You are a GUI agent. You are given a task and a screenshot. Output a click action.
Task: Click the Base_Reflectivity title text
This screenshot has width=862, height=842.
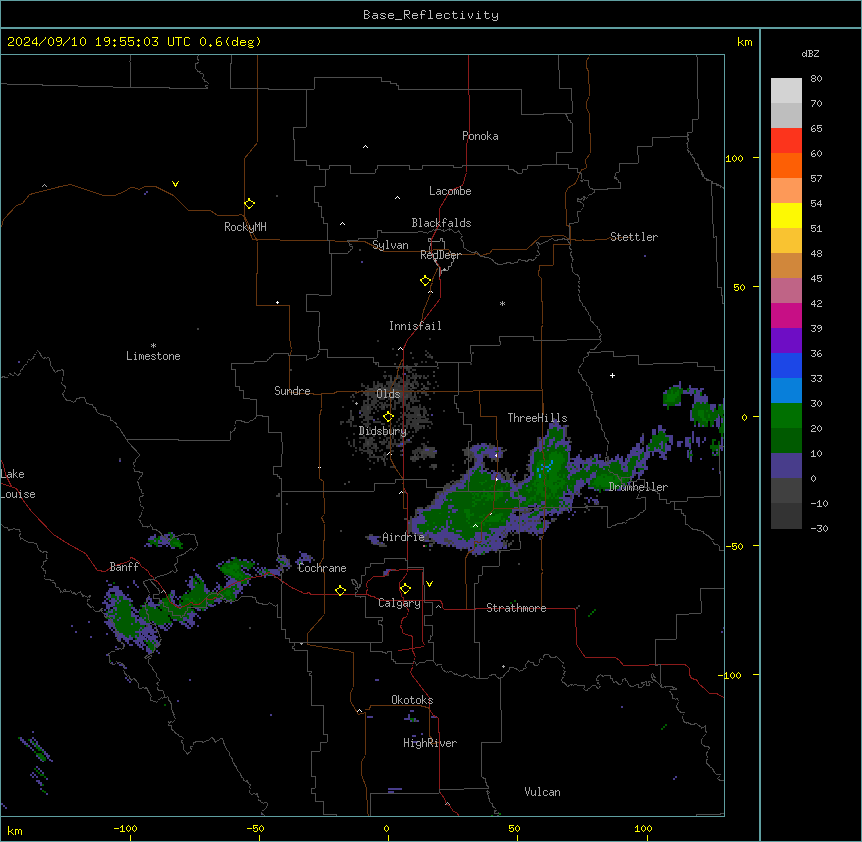(x=431, y=15)
